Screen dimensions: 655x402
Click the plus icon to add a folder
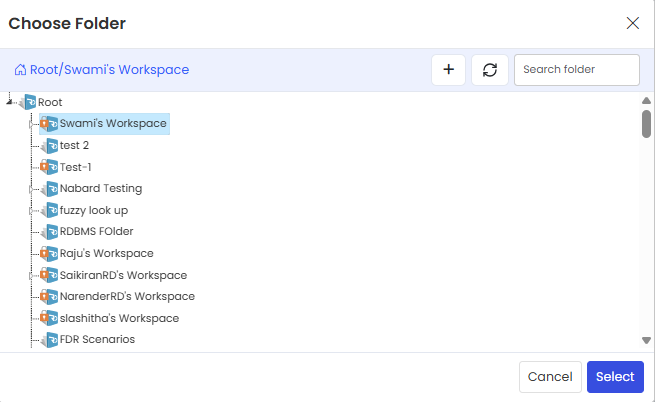coord(448,69)
